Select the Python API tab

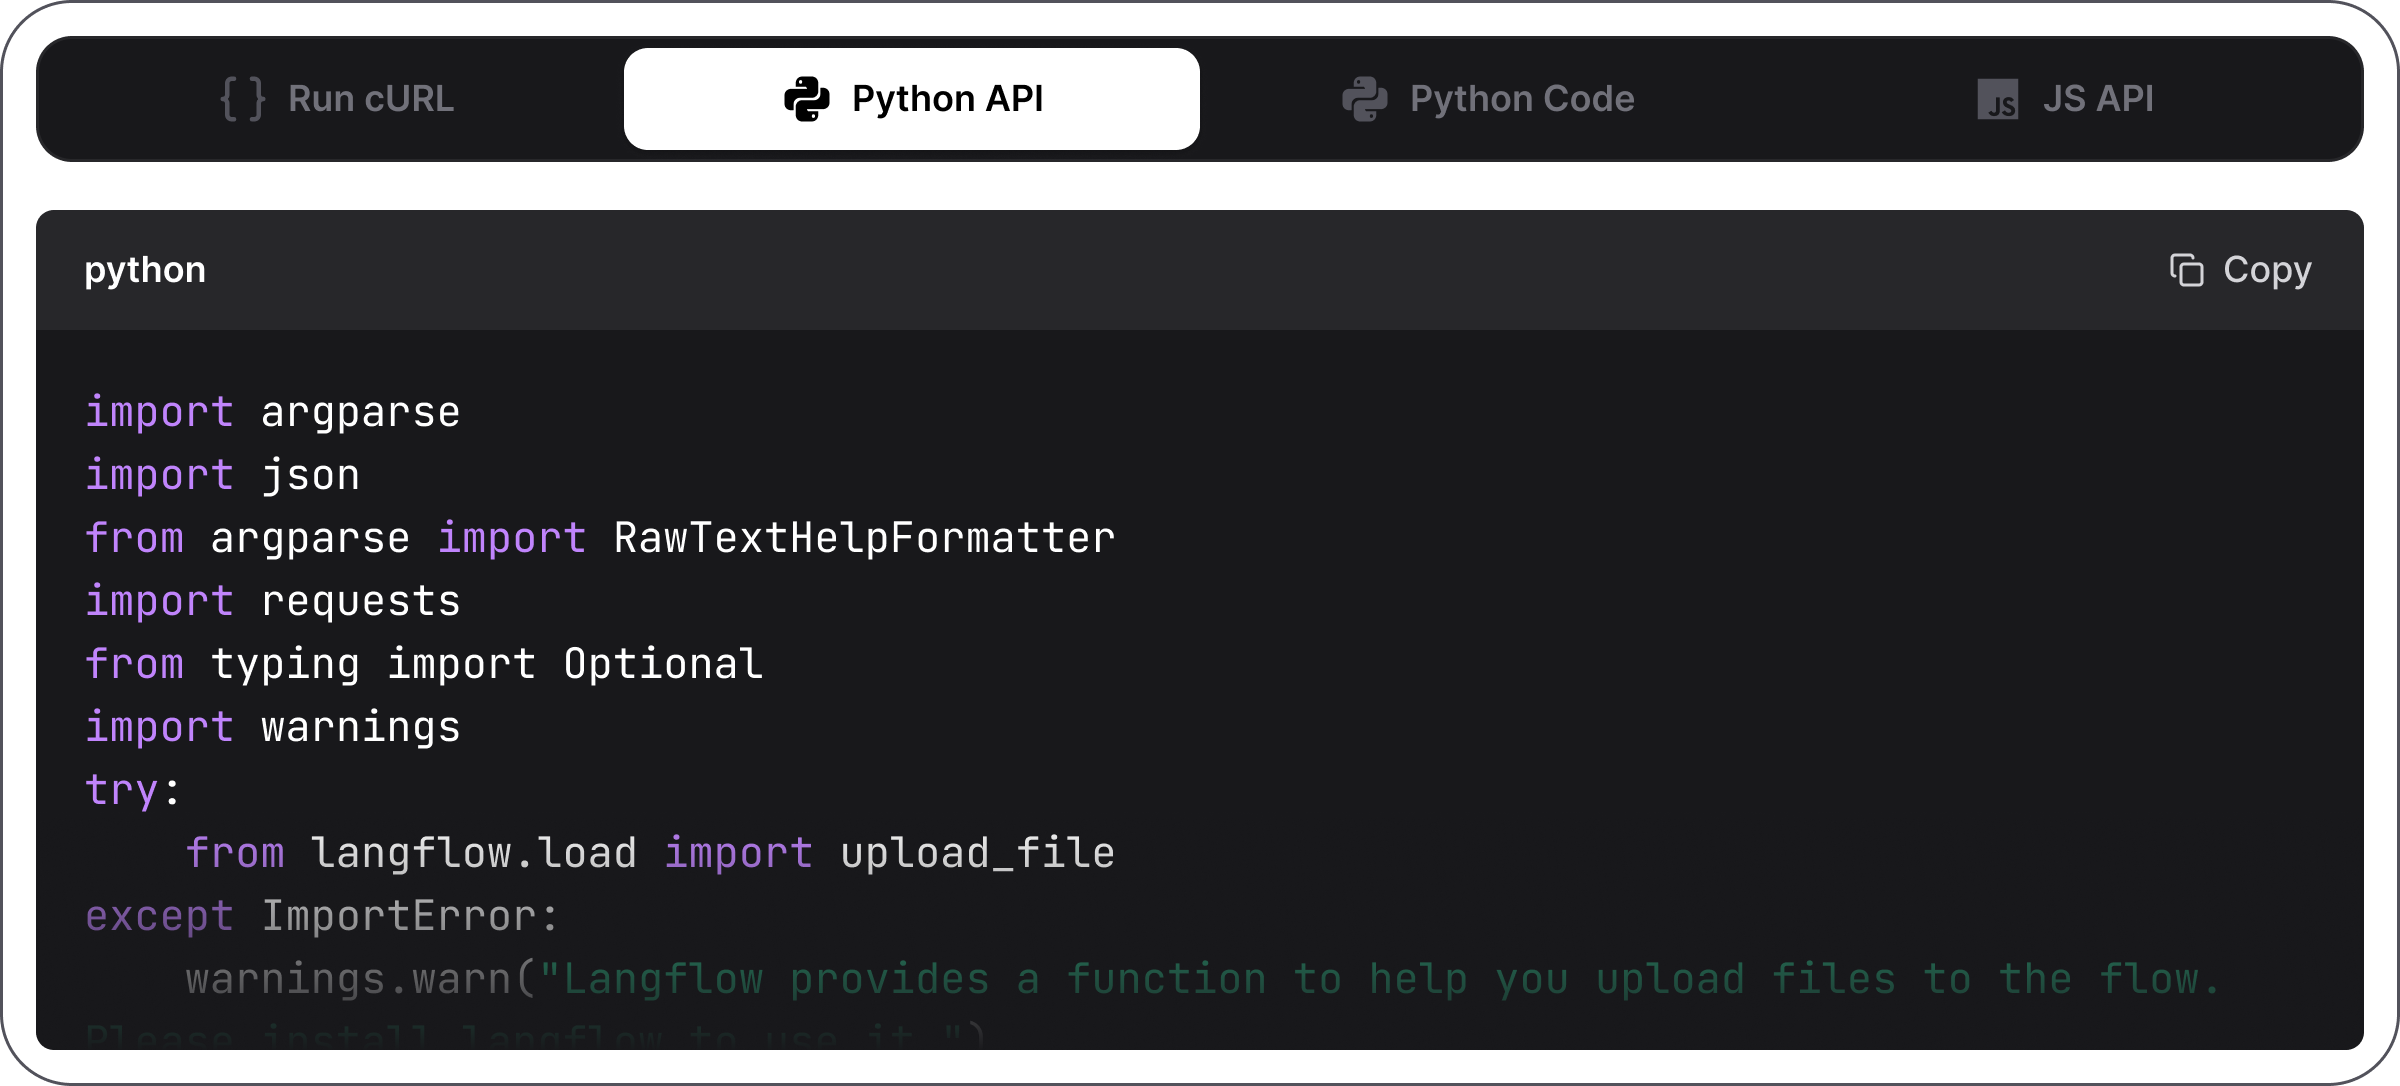pos(912,99)
